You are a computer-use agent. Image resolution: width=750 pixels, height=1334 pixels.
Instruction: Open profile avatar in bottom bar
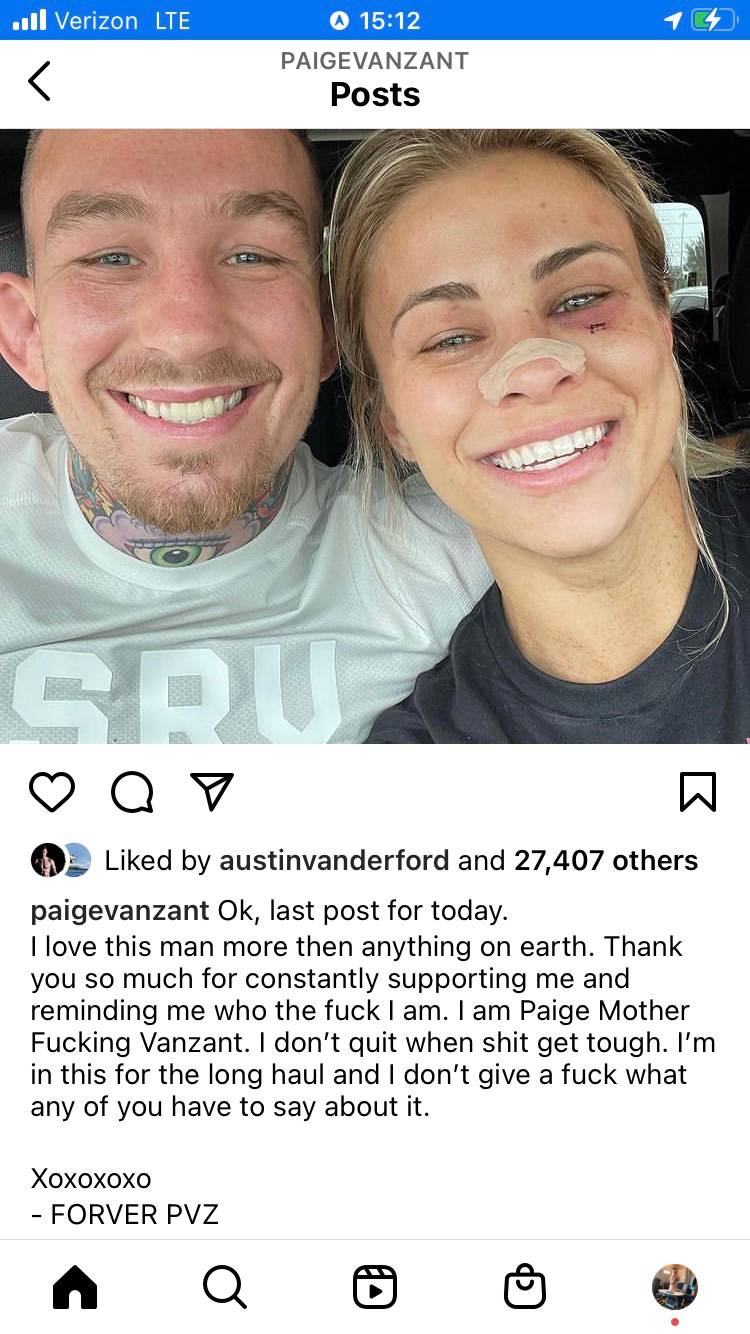(675, 1287)
